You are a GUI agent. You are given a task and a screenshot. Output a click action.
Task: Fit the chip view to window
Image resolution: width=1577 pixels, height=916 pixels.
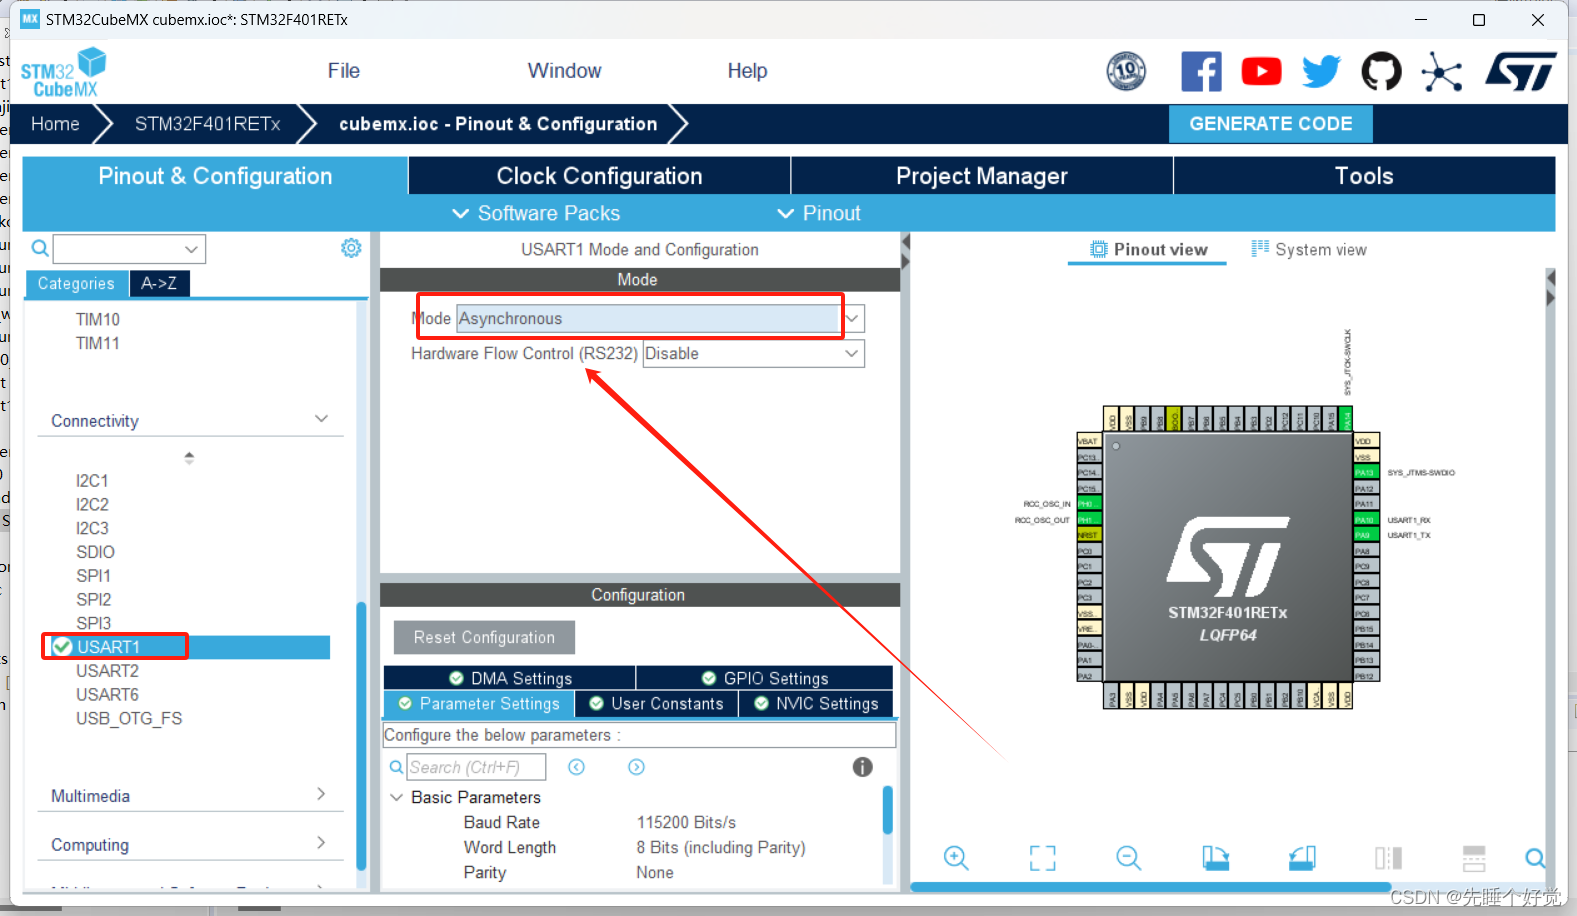tap(1043, 858)
